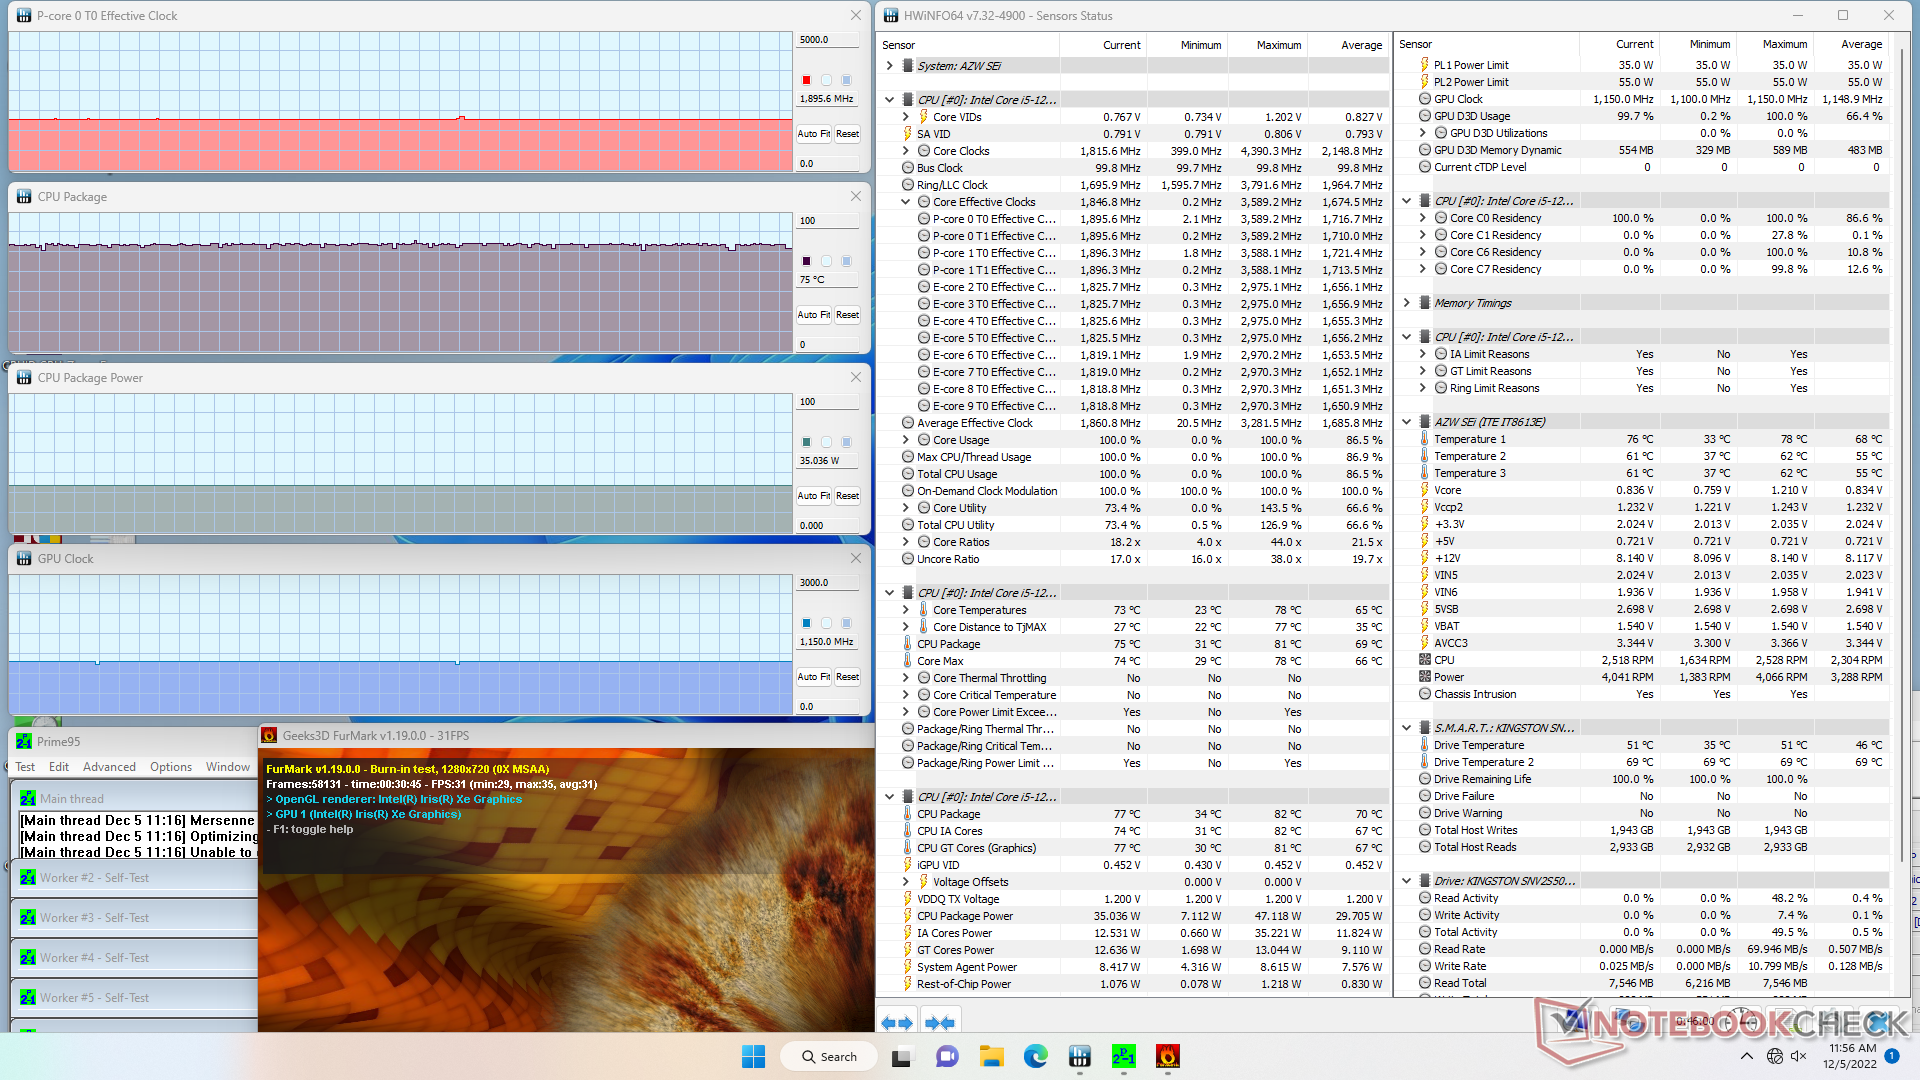Click the Prime95 icon in its title bar
The height and width of the screenshot is (1080, 1920).
click(x=24, y=741)
